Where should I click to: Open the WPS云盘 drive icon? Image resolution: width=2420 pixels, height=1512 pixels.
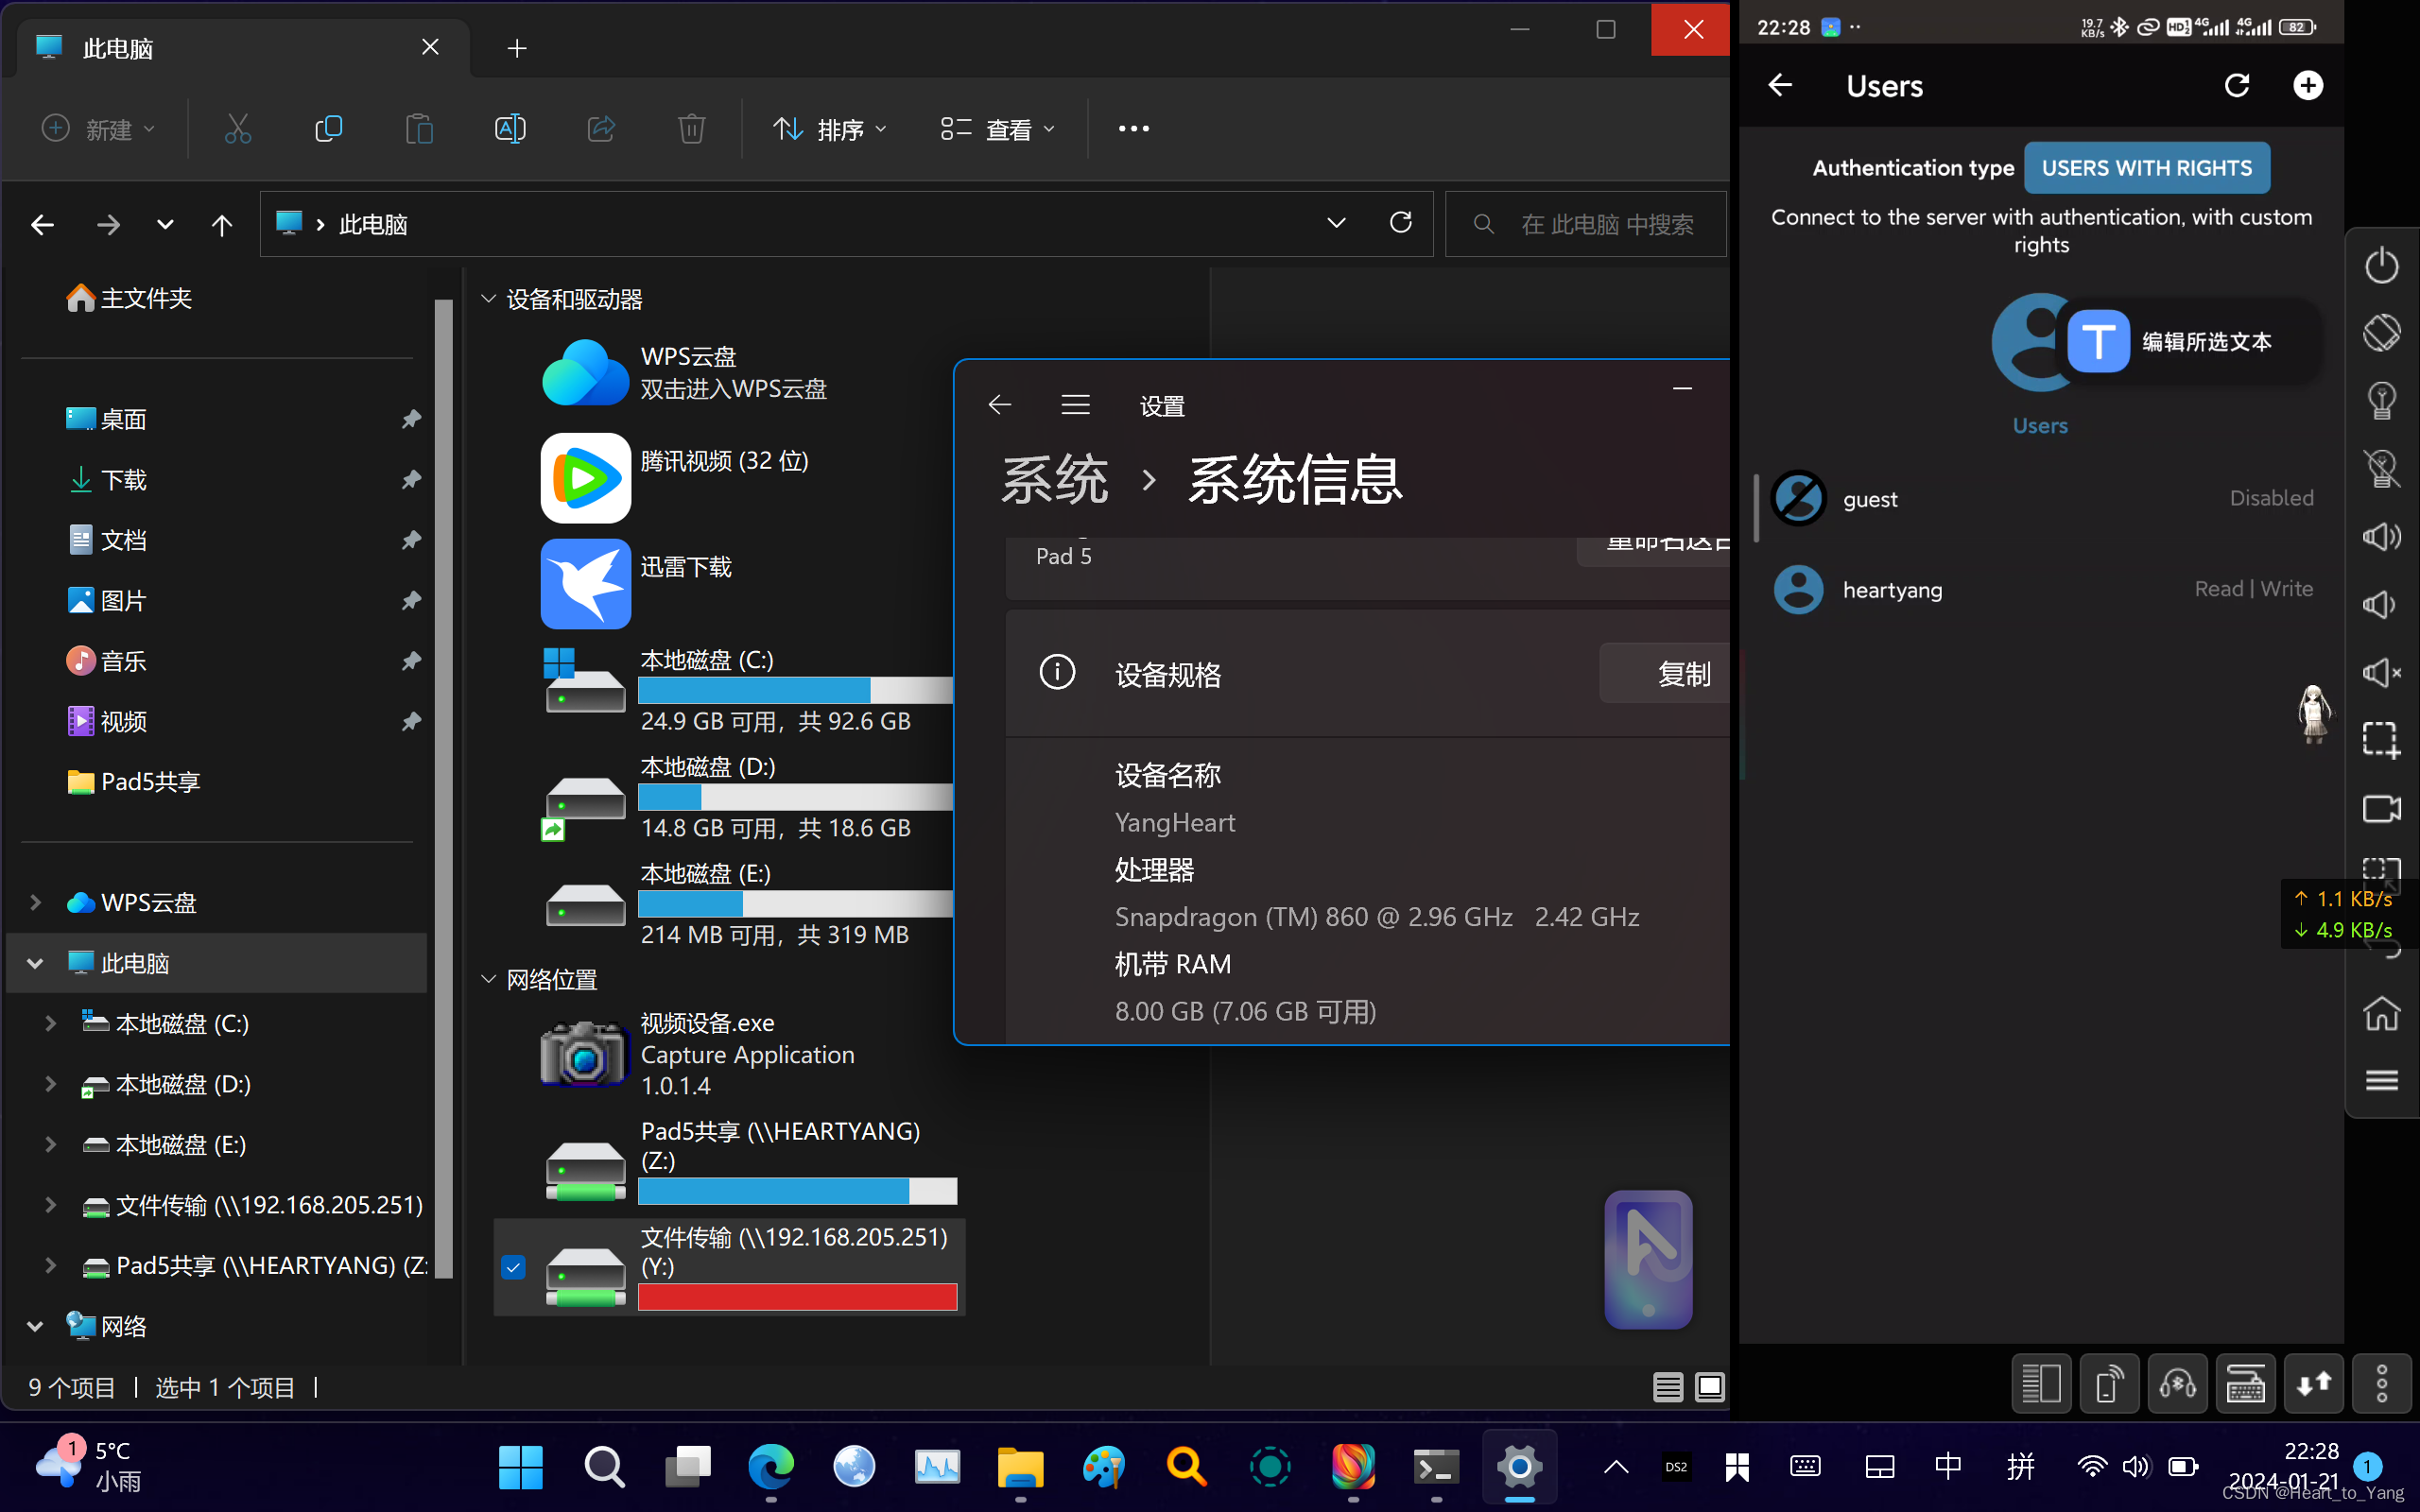point(585,373)
